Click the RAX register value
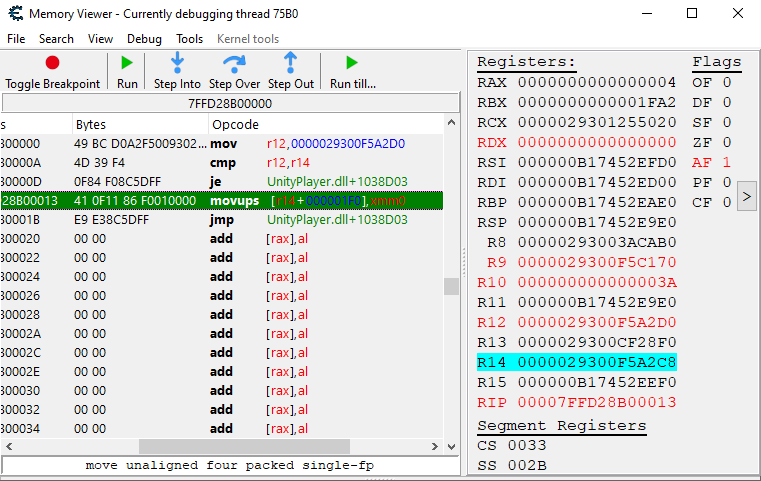The width and height of the screenshot is (761, 481). pyautogui.click(x=596, y=83)
